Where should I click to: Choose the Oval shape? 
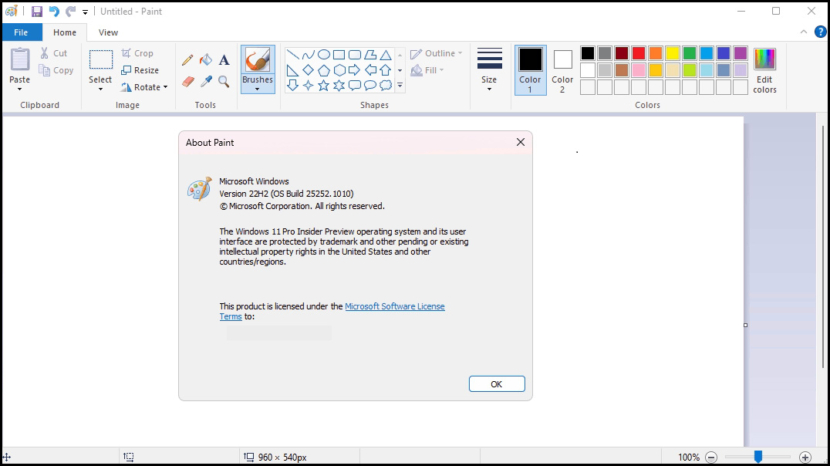click(323, 55)
